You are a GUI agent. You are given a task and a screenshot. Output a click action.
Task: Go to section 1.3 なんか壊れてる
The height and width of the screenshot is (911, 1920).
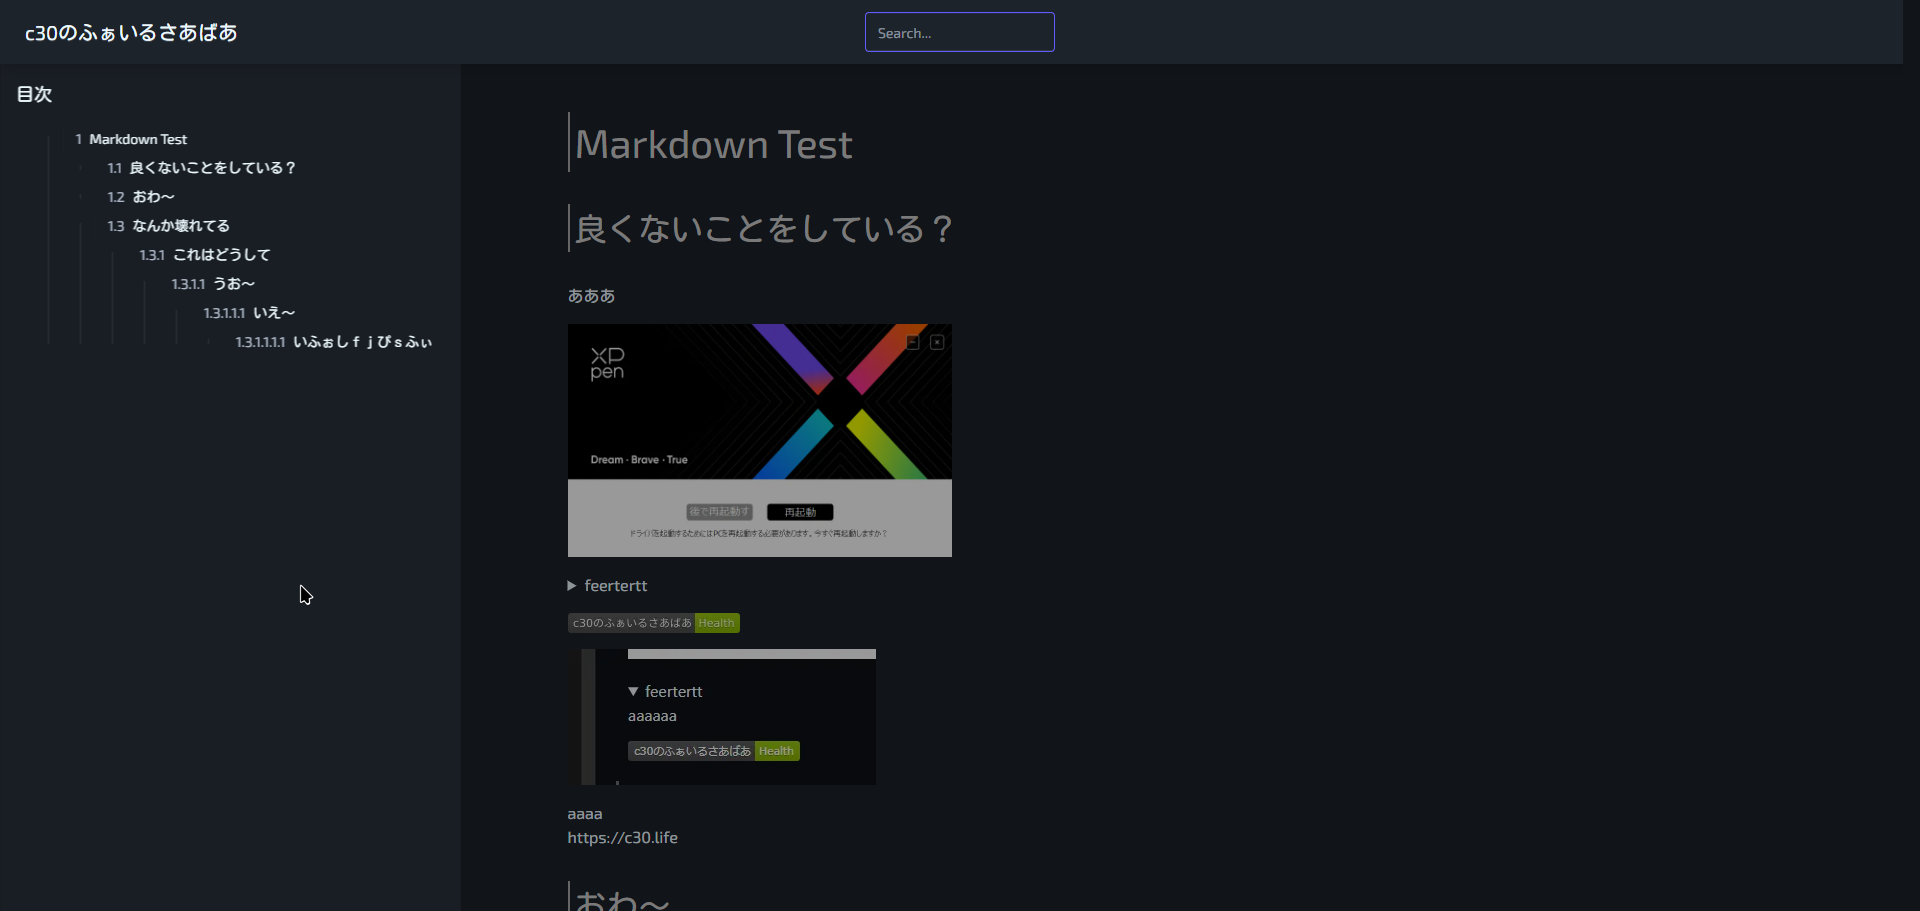(x=180, y=226)
